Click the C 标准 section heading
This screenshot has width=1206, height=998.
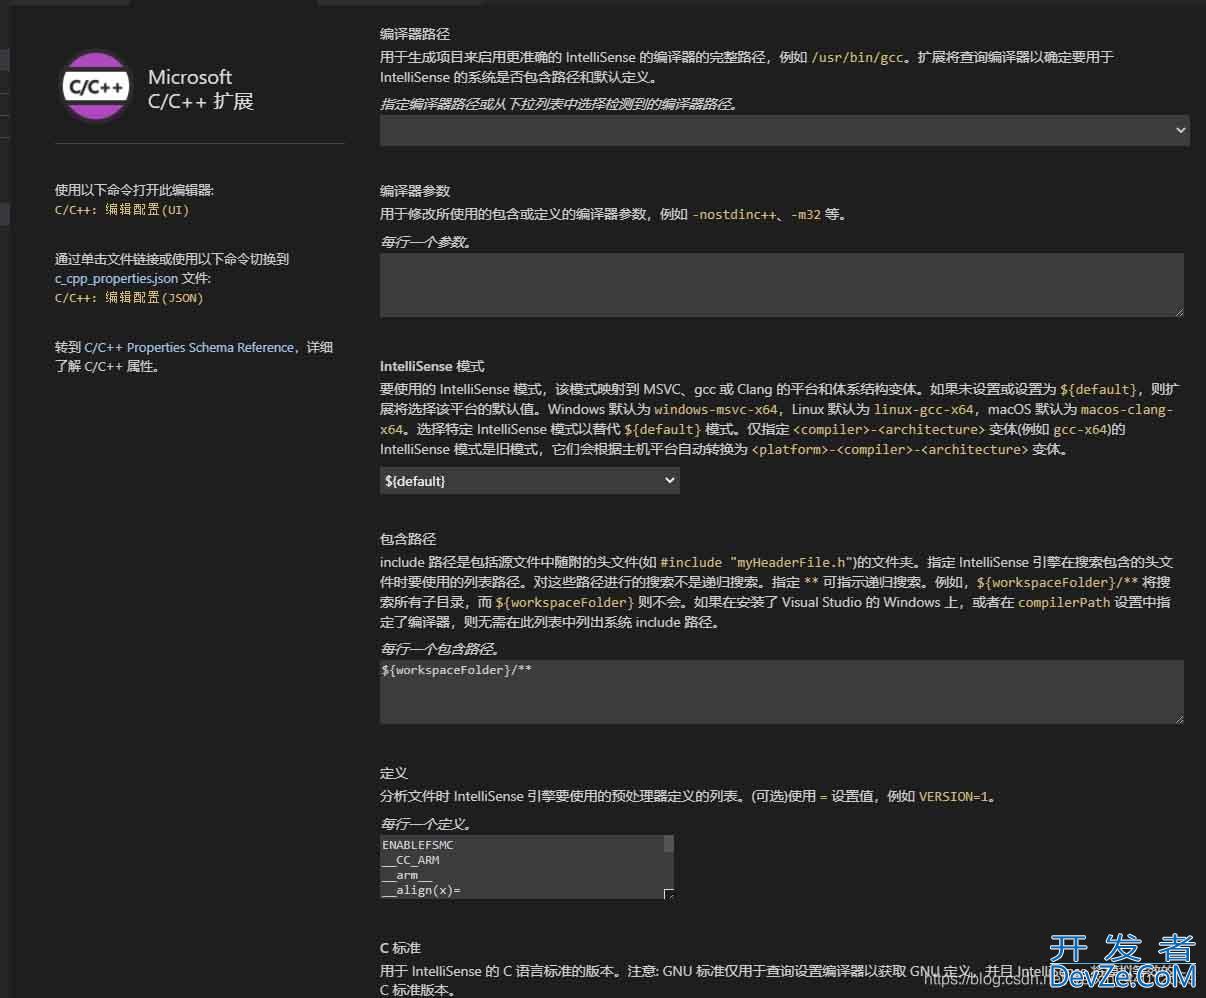(400, 947)
